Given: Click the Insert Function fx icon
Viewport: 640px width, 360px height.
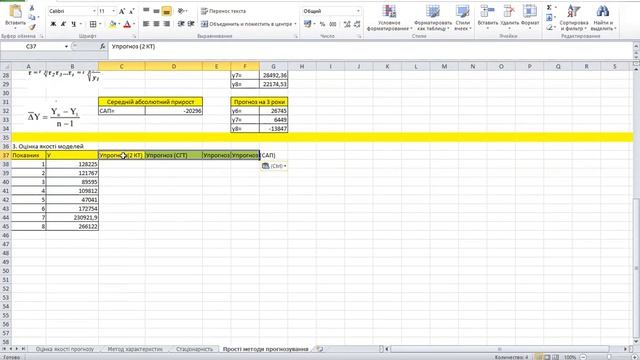Looking at the screenshot, I should pyautogui.click(x=102, y=47).
